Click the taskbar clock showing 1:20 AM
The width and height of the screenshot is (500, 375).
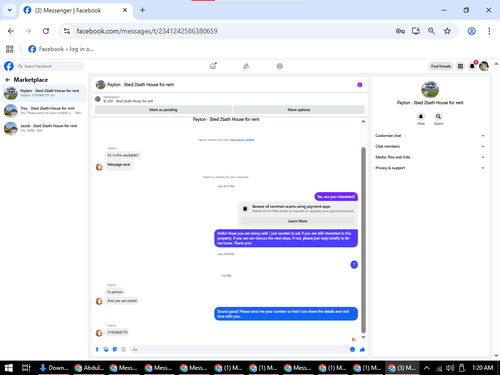[482, 368]
